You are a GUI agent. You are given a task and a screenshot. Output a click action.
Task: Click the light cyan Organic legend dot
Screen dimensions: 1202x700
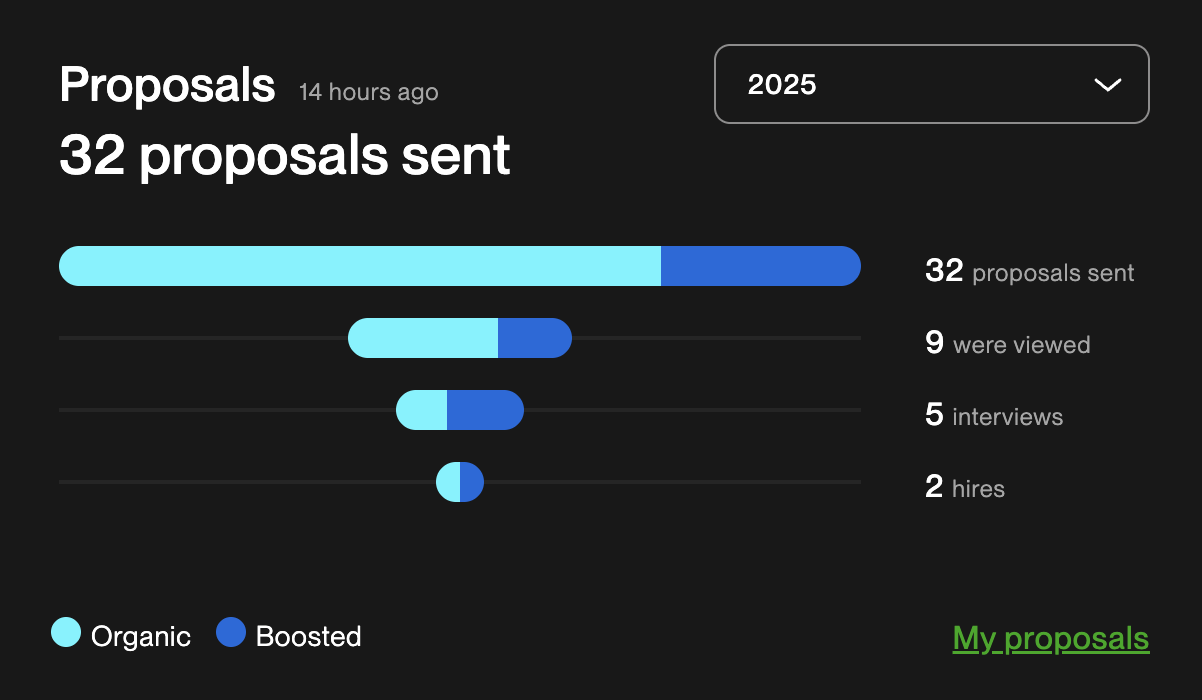(x=66, y=633)
